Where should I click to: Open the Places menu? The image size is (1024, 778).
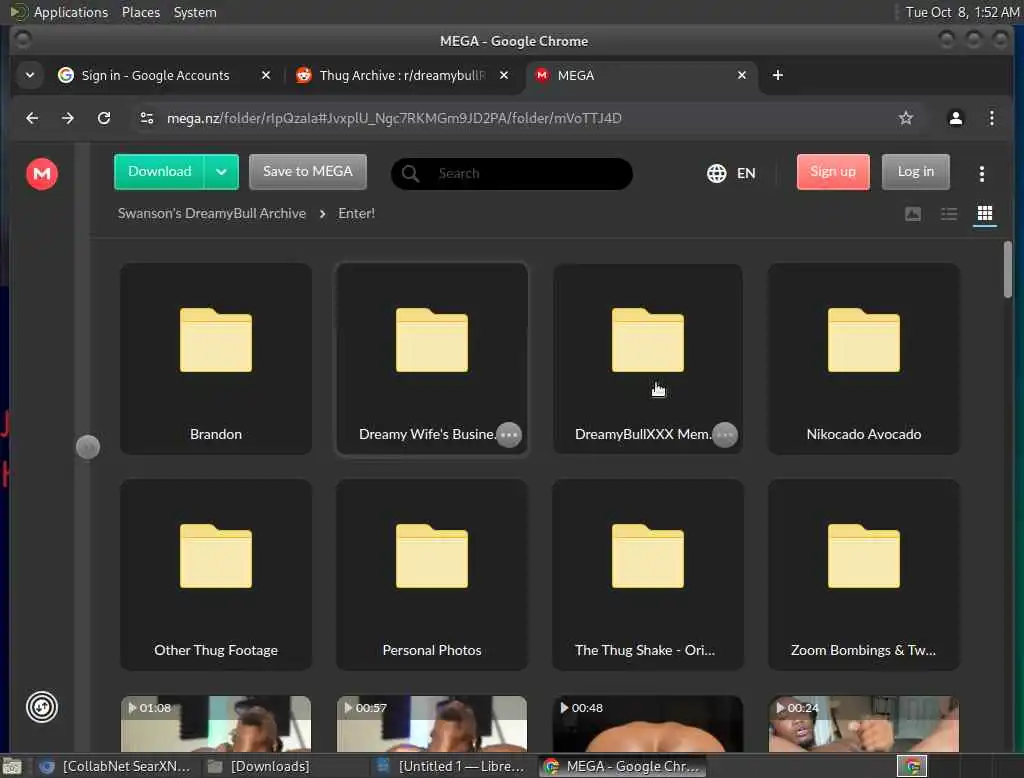(140, 12)
